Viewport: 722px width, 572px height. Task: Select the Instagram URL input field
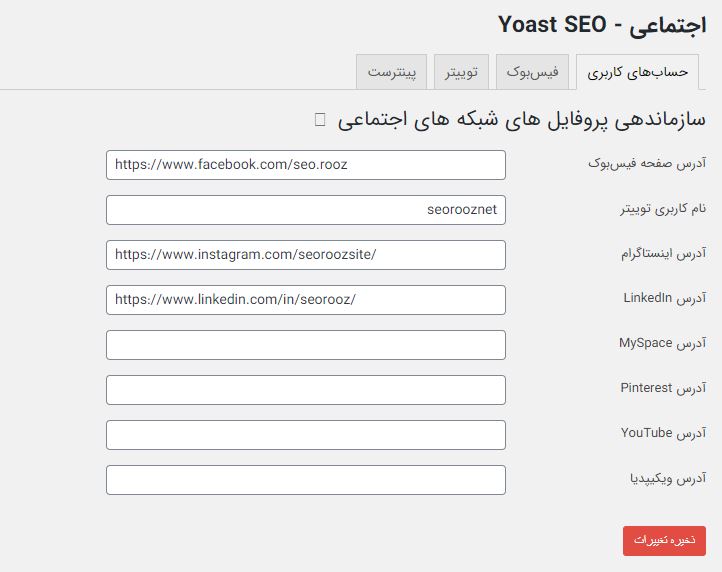(x=306, y=255)
